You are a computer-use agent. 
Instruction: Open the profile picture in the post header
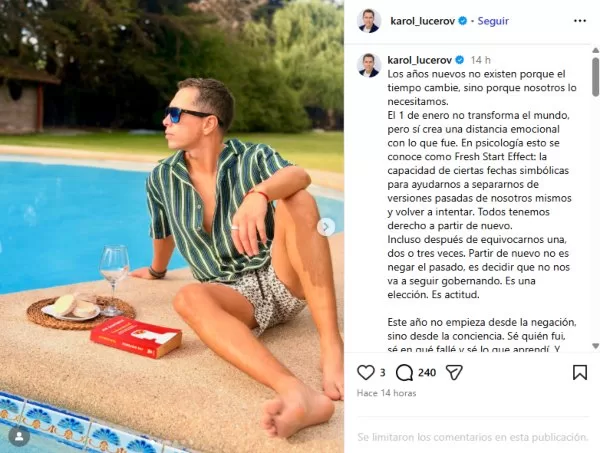coord(369,21)
